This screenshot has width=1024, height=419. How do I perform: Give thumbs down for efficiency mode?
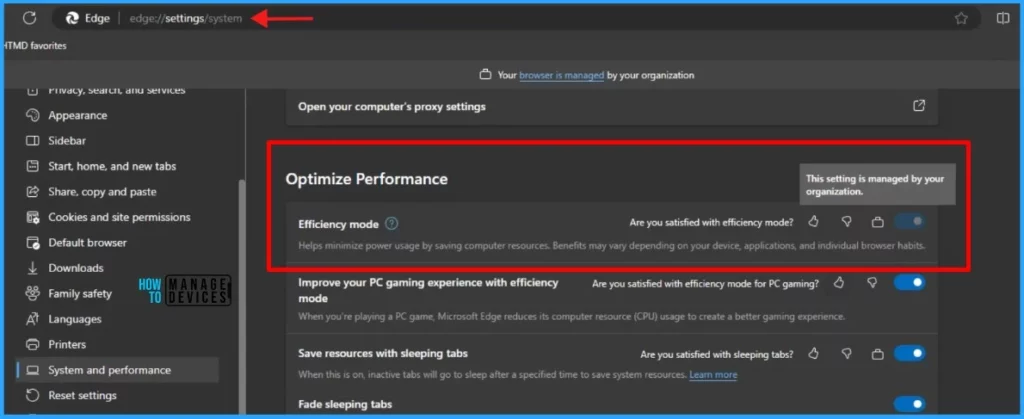(x=846, y=222)
